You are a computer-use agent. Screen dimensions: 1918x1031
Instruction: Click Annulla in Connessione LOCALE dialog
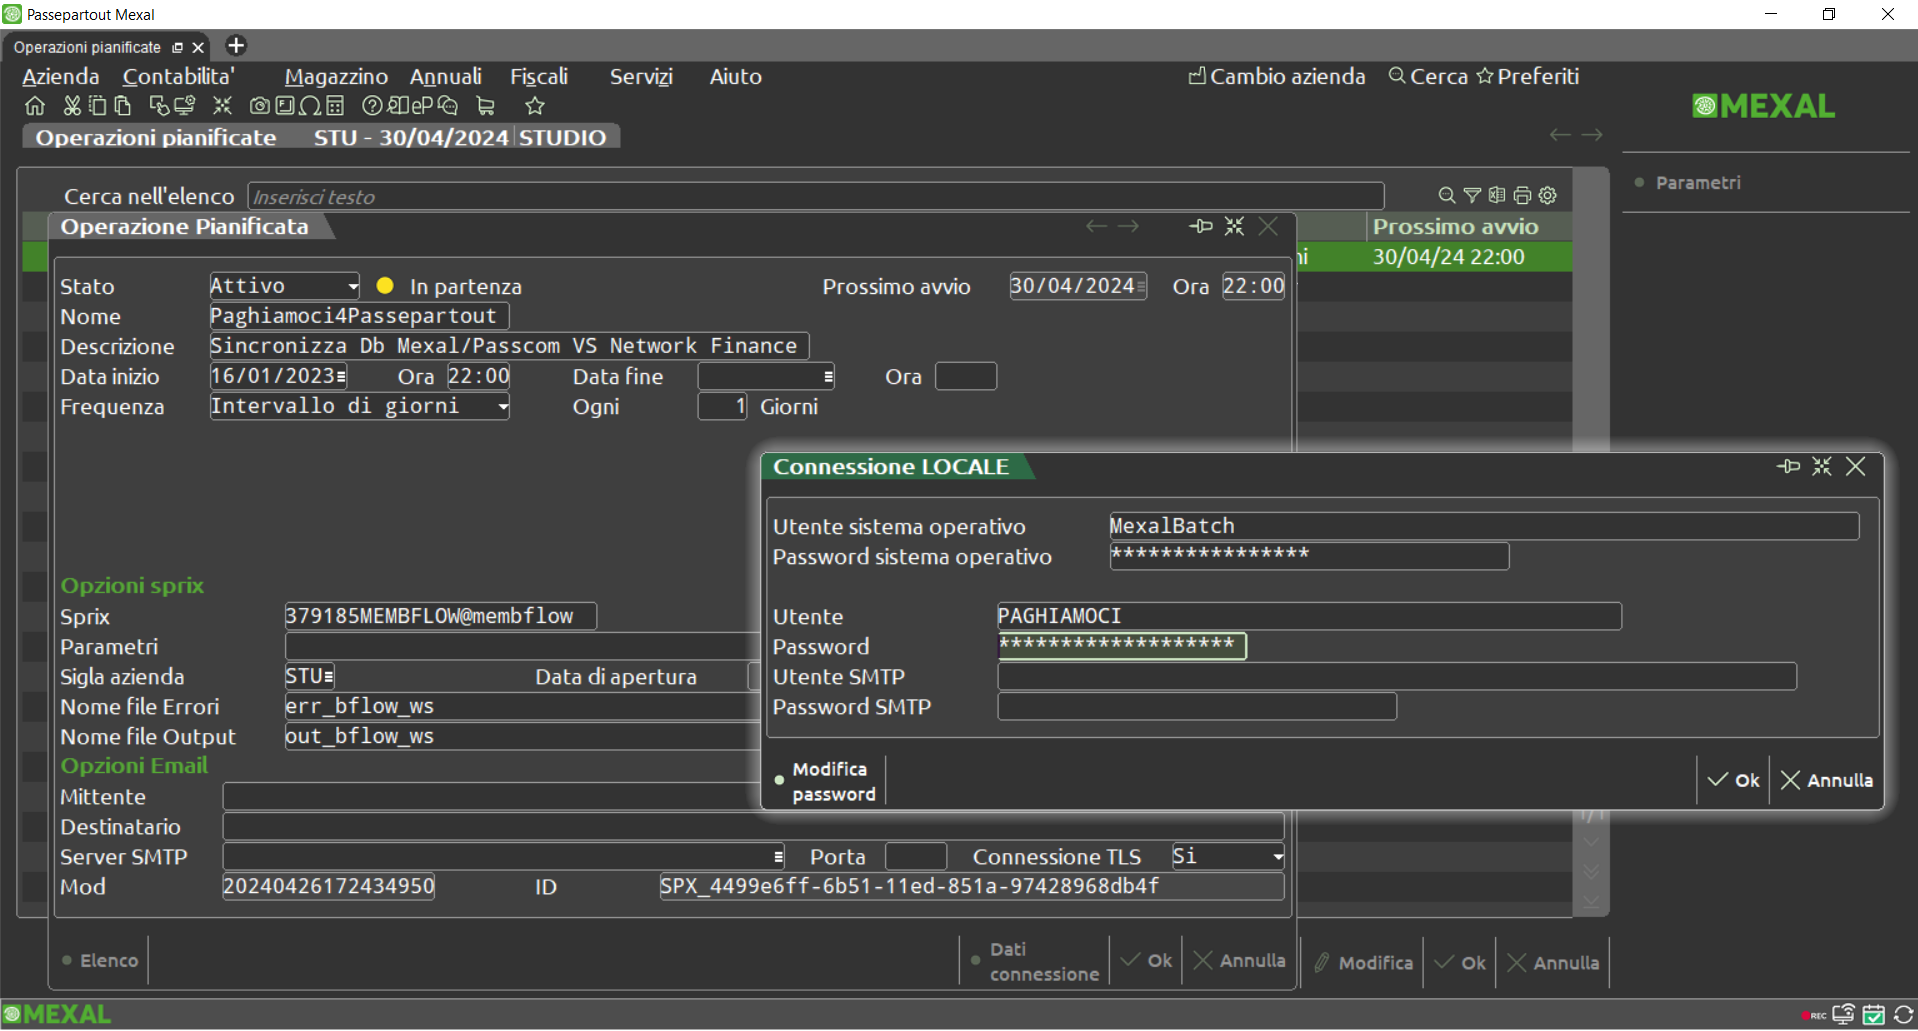(x=1827, y=780)
